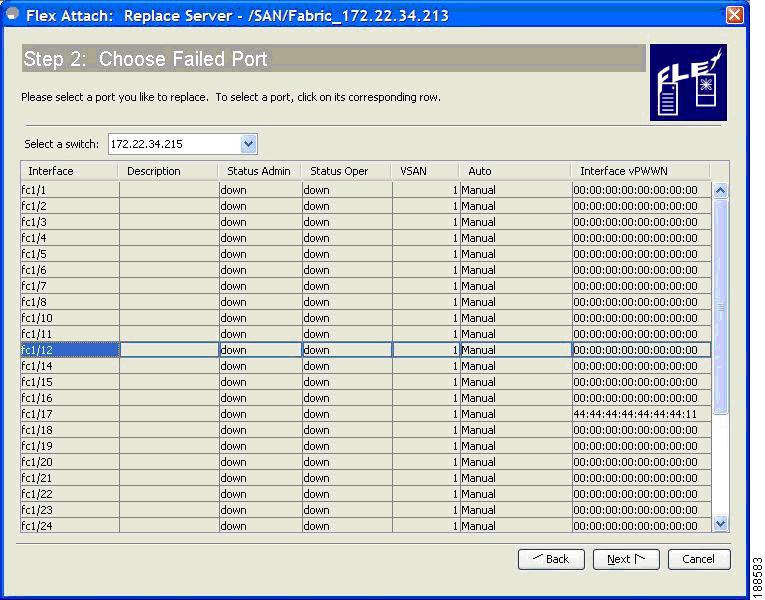Click the Status Admin cell for fc1/17
Screen dimensions: 765x600
pyautogui.click(x=261, y=414)
